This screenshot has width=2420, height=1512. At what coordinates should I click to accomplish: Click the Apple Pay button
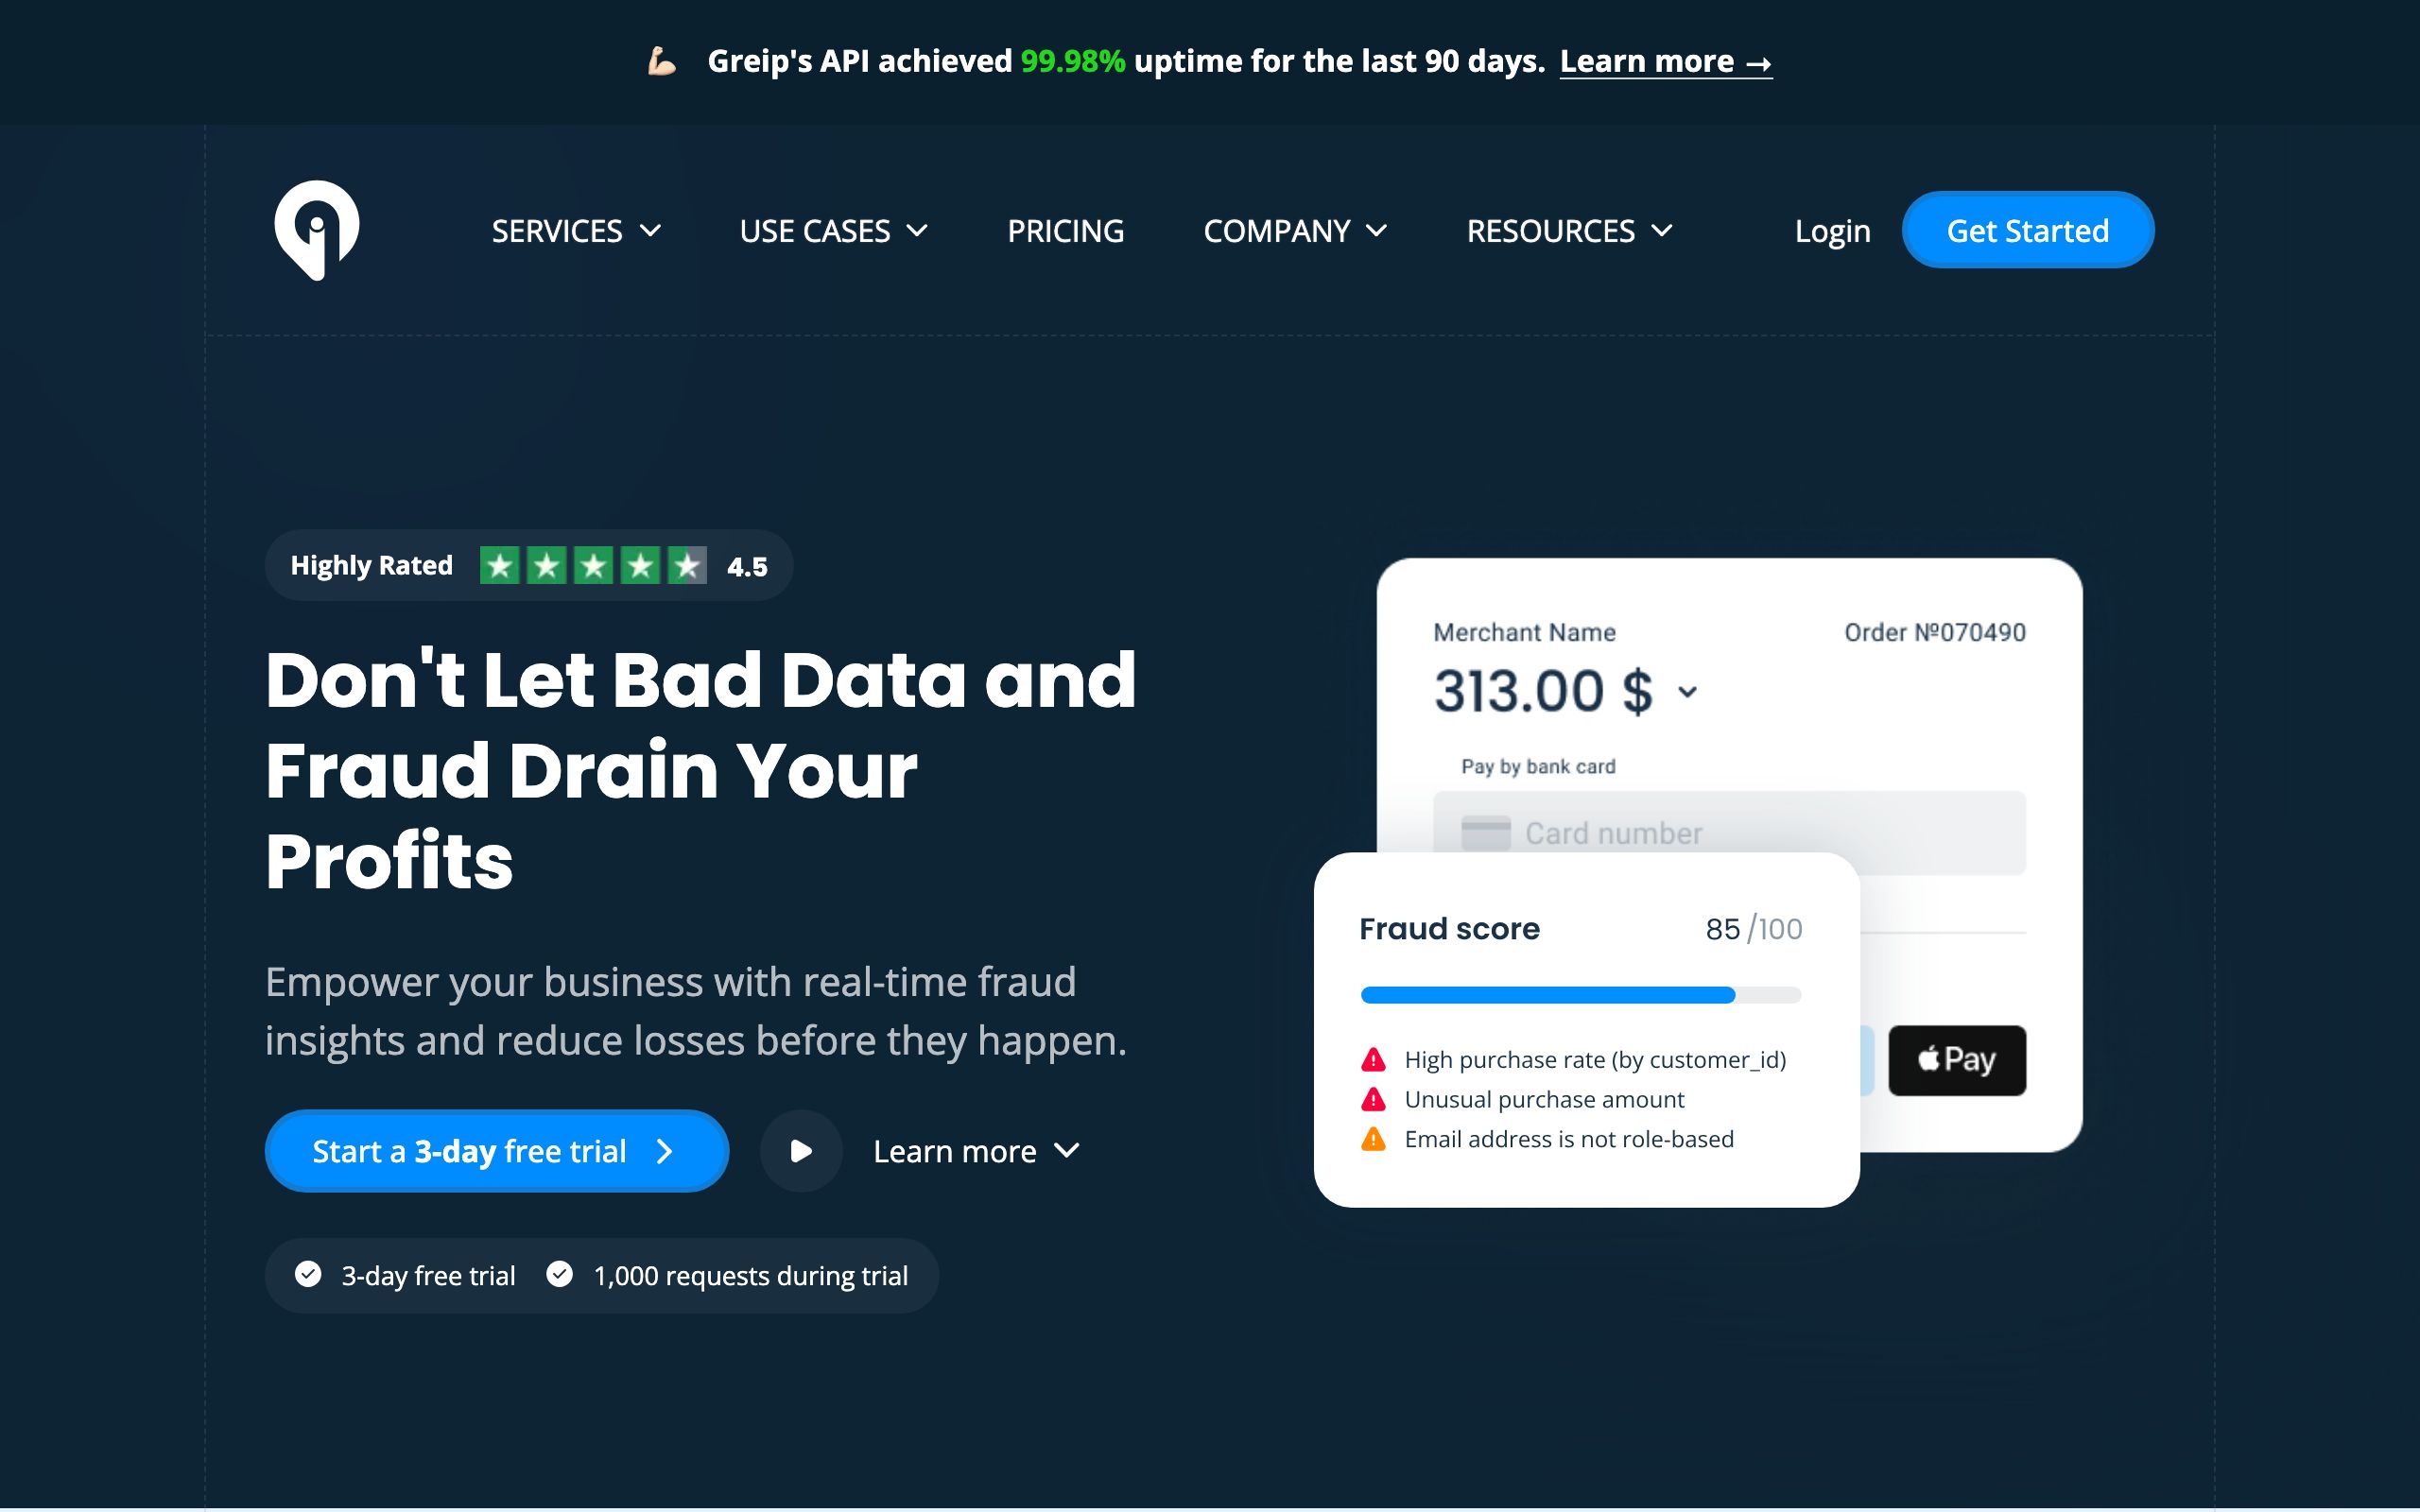1957,1060
